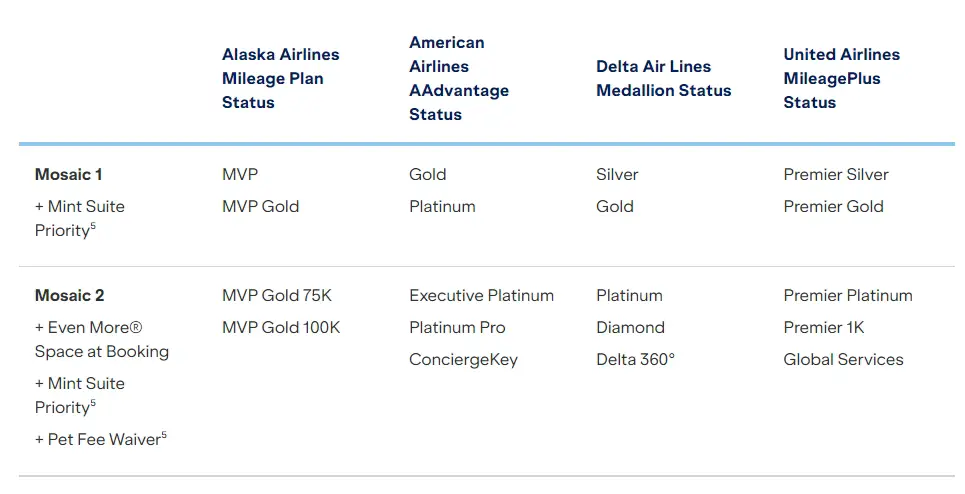The width and height of the screenshot is (965, 494).
Task: Click Mint Suite Priority under Mosaic 1
Action: pyautogui.click(x=79, y=218)
